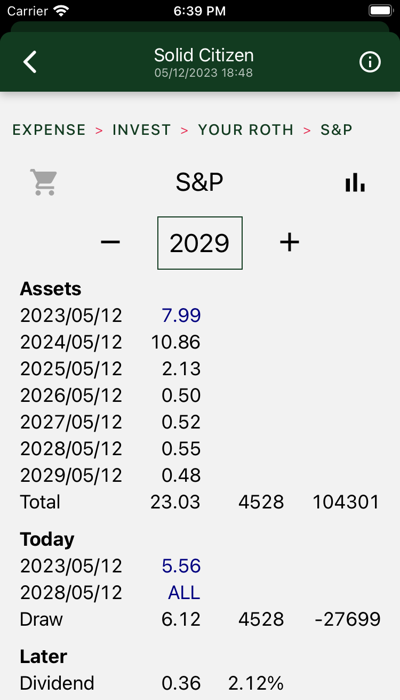Tap the Solid Citizen title
This screenshot has height=700, width=400.
click(204, 55)
